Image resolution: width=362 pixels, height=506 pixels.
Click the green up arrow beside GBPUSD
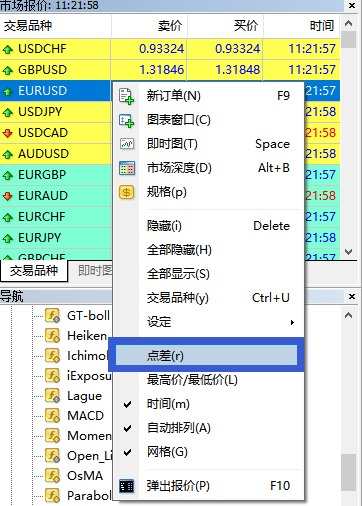(x=8, y=71)
